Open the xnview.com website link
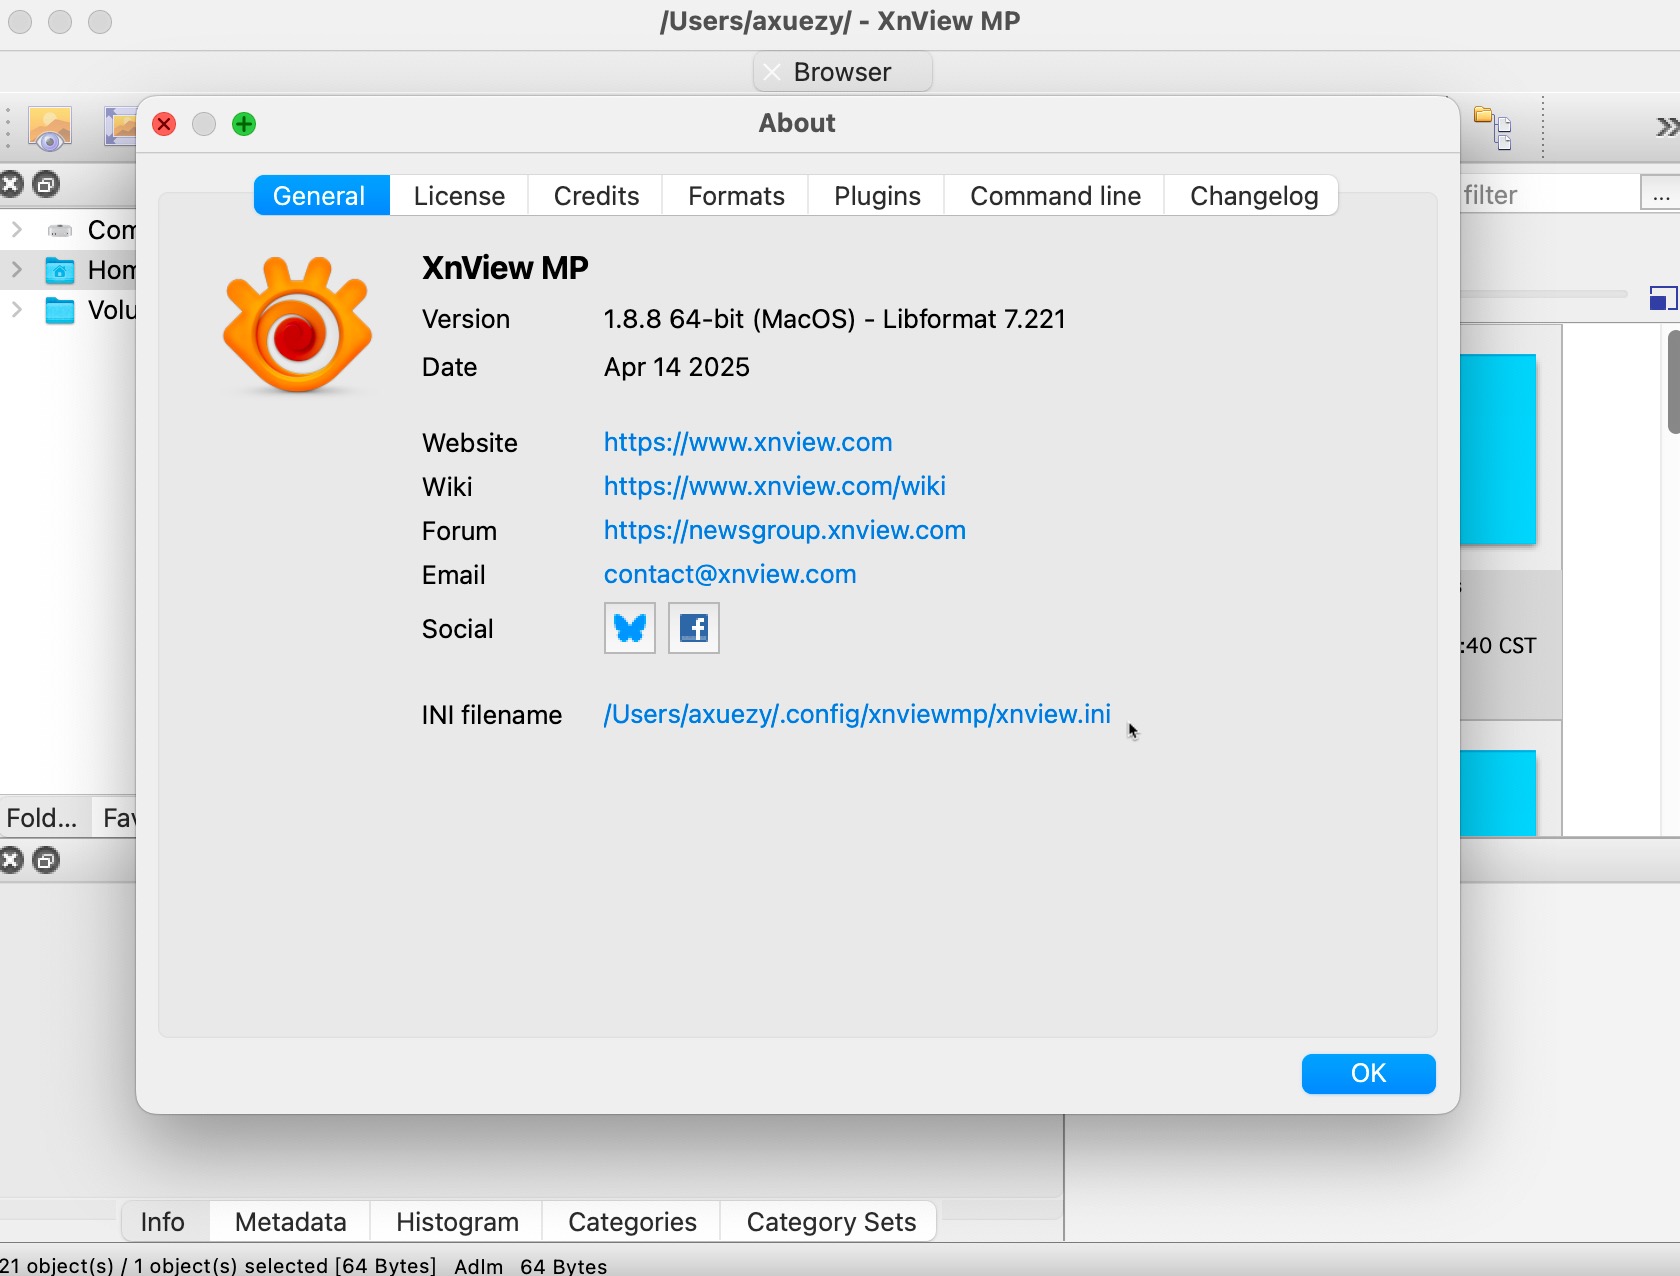The image size is (1680, 1276). pyautogui.click(x=748, y=442)
